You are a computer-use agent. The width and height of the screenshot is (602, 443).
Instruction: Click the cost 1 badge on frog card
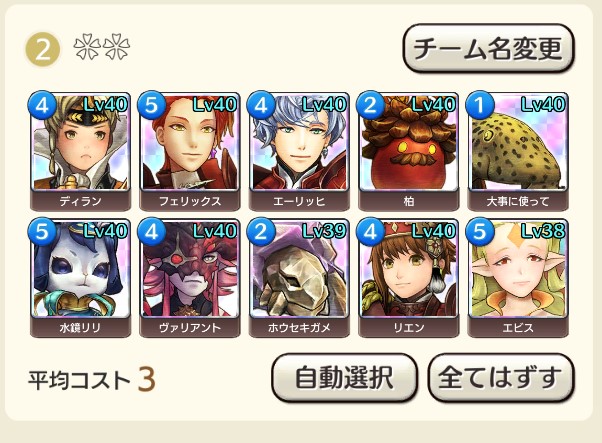coord(480,105)
